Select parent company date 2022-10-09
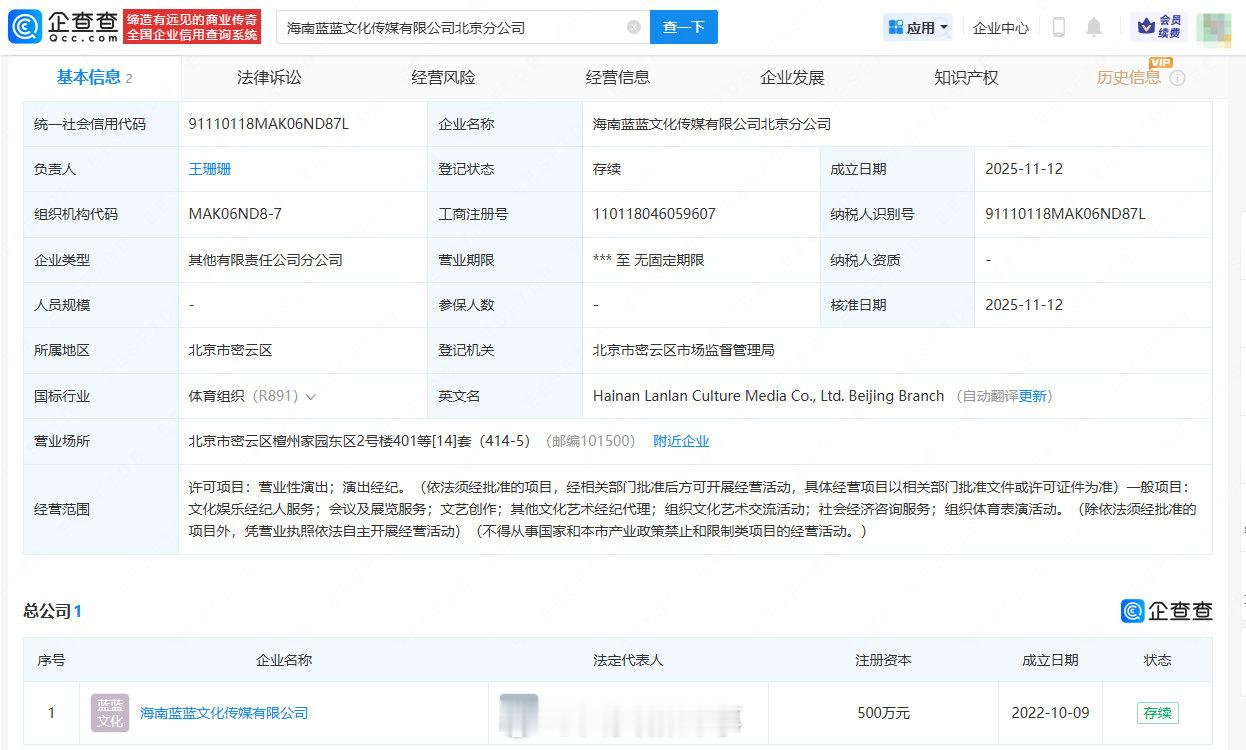1246x750 pixels. (1050, 713)
